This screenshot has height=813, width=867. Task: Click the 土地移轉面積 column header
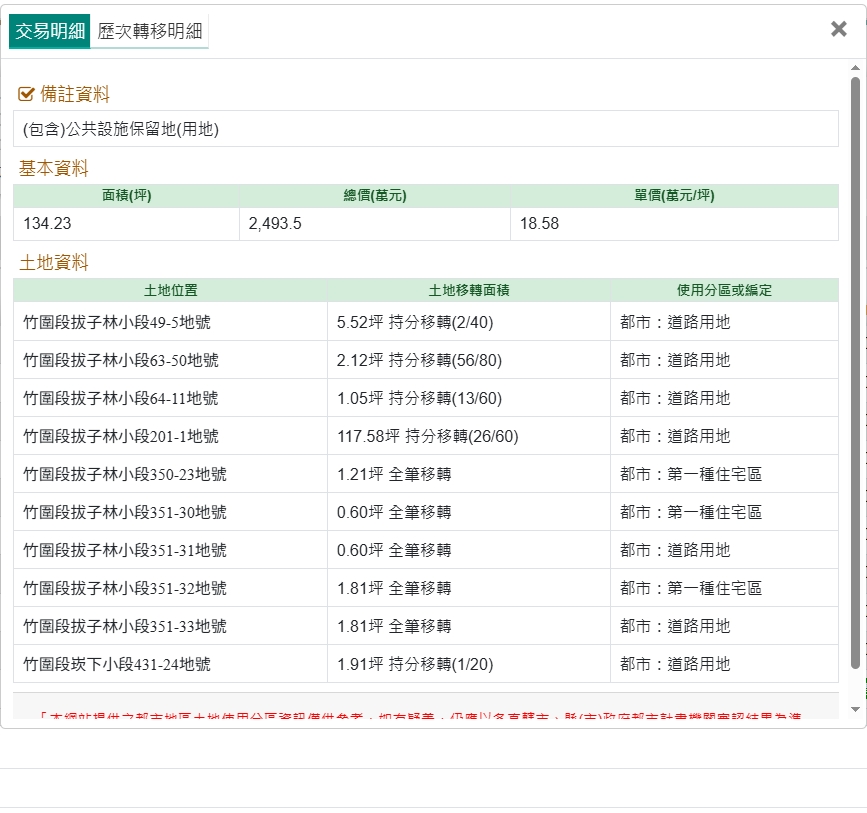[x=468, y=290]
